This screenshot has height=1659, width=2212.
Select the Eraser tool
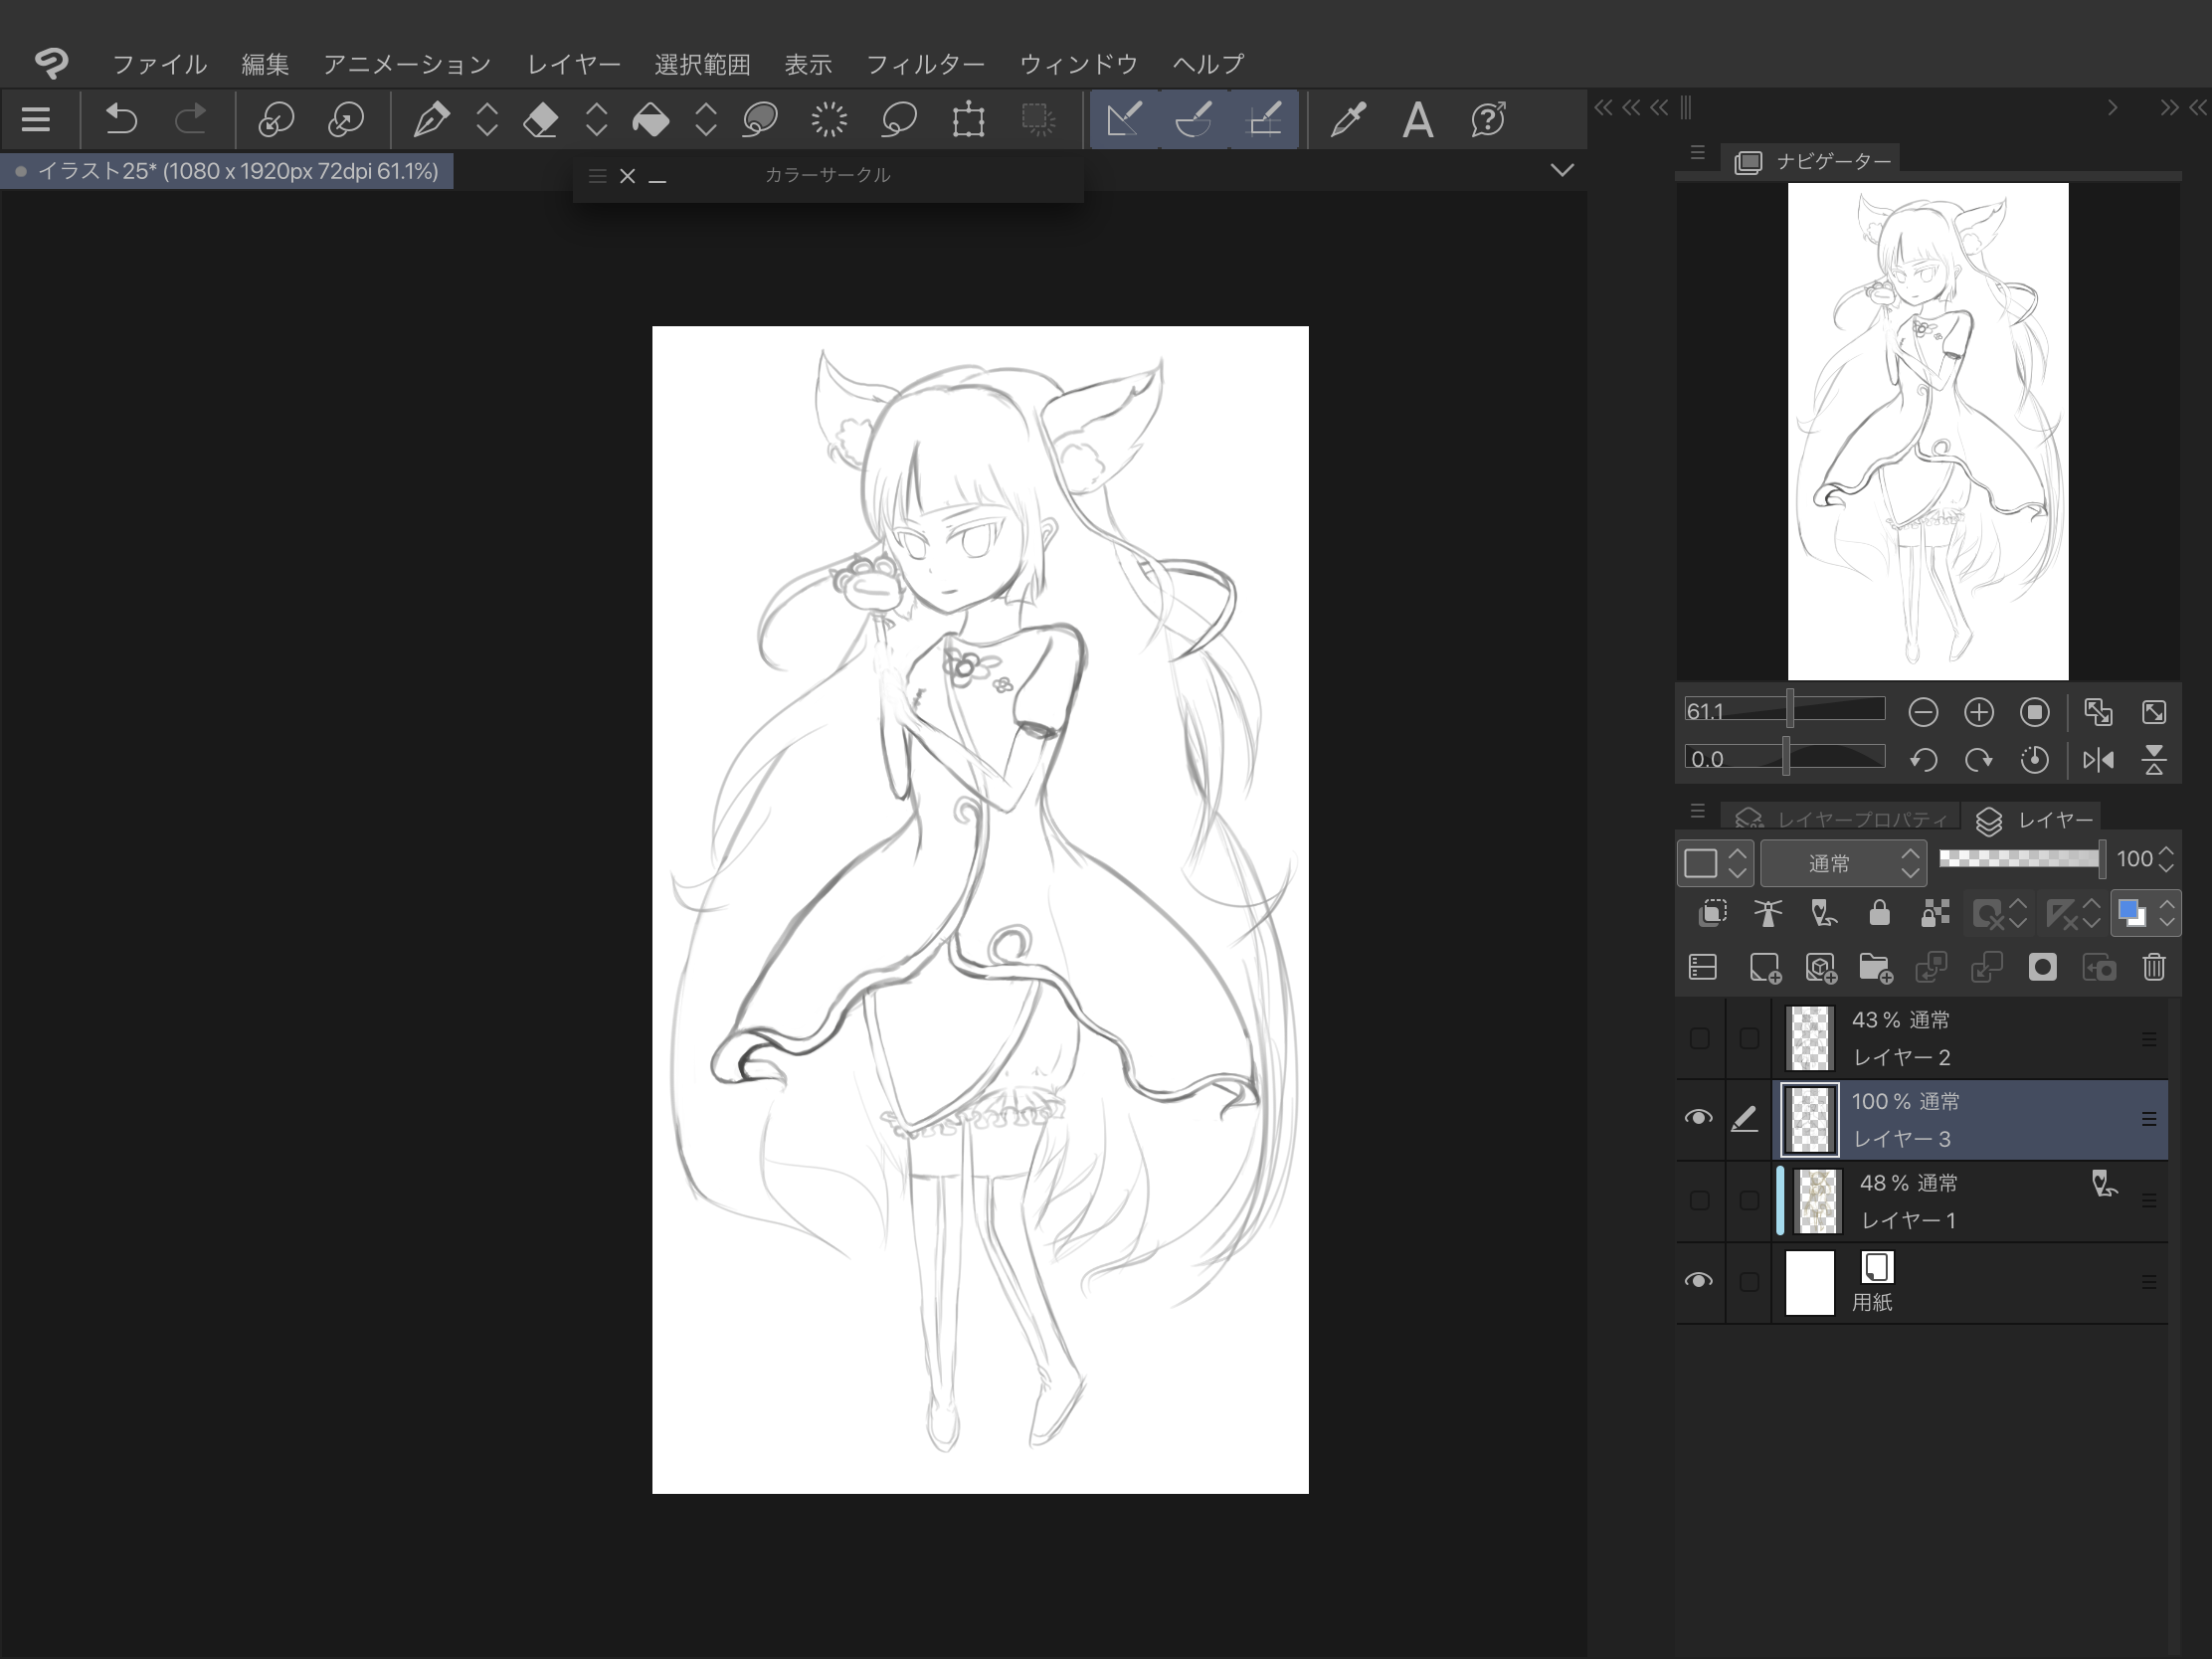pos(541,120)
